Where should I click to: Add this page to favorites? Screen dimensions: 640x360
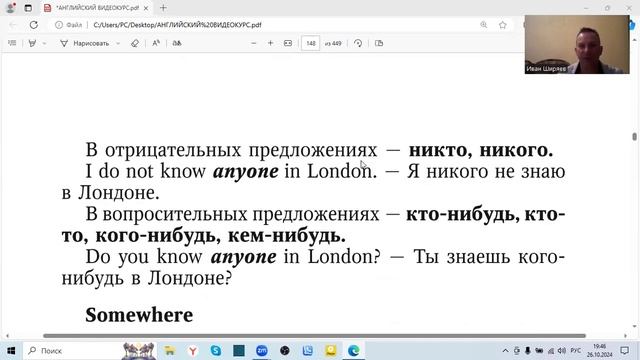pyautogui.click(x=502, y=25)
